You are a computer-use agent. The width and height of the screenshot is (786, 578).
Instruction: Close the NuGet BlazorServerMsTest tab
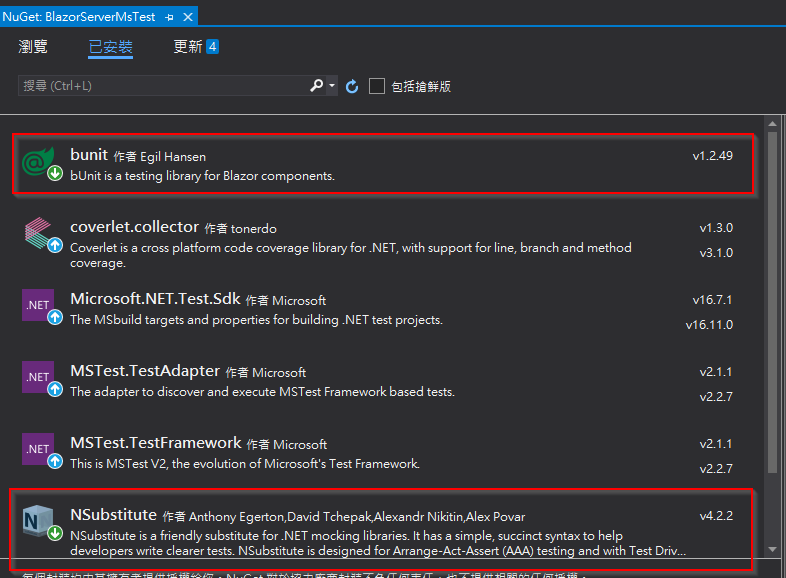pos(188,17)
